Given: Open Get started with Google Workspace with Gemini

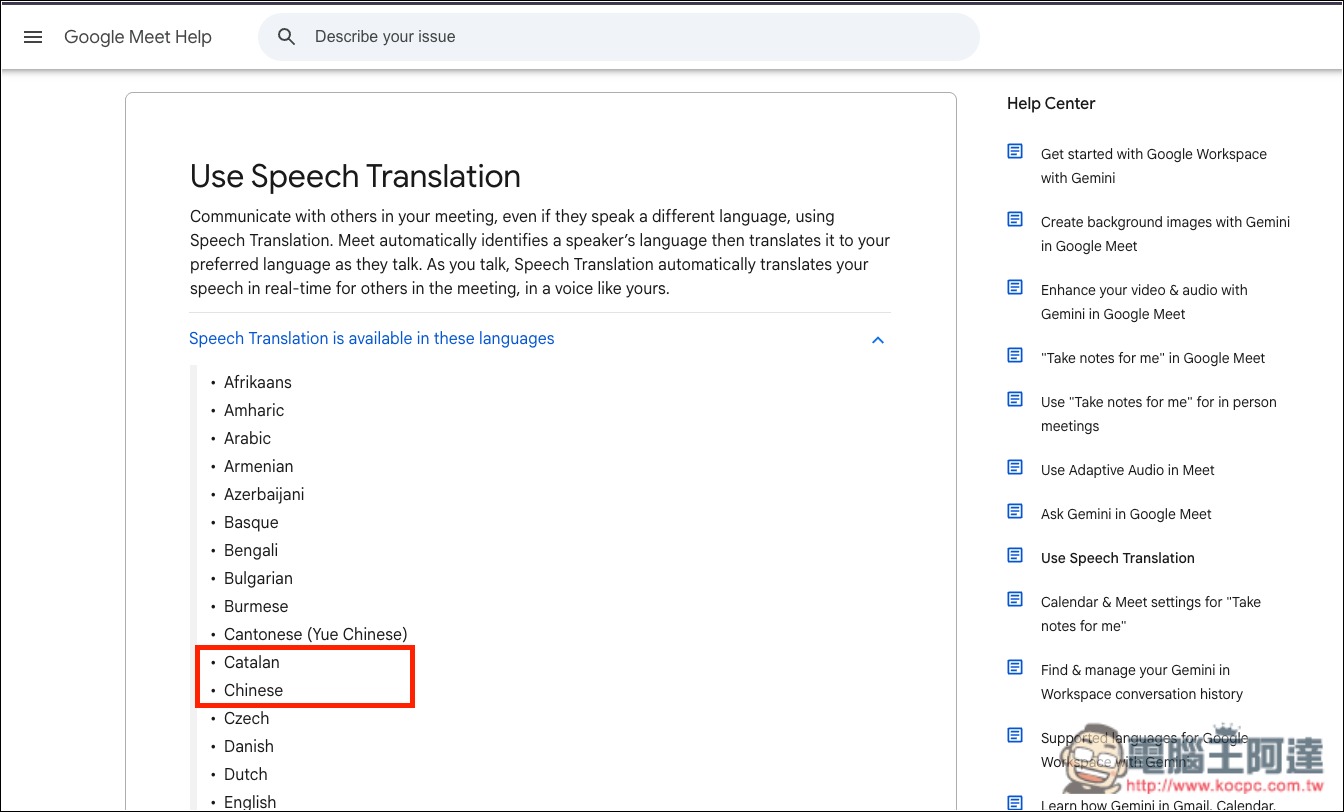Looking at the screenshot, I should click(1154, 166).
